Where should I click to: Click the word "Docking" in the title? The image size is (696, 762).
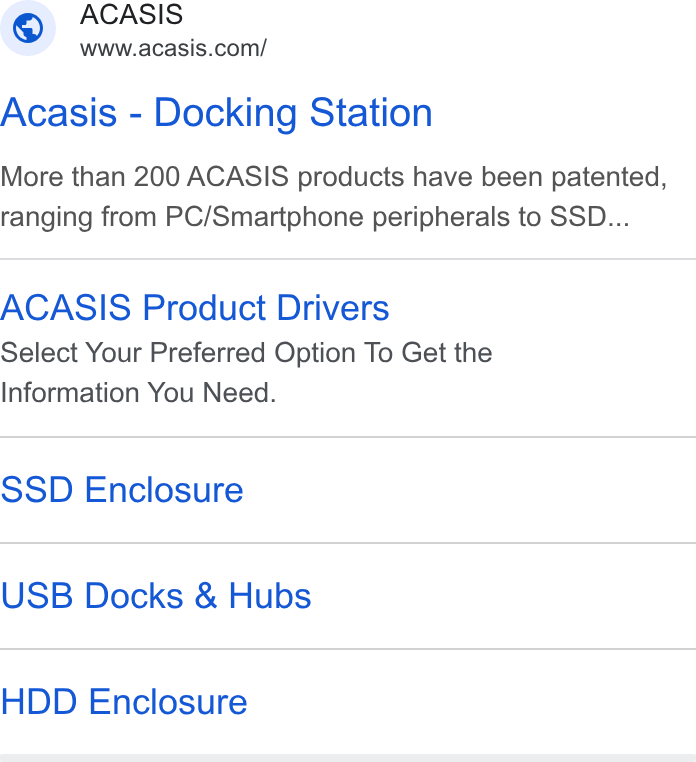(225, 114)
